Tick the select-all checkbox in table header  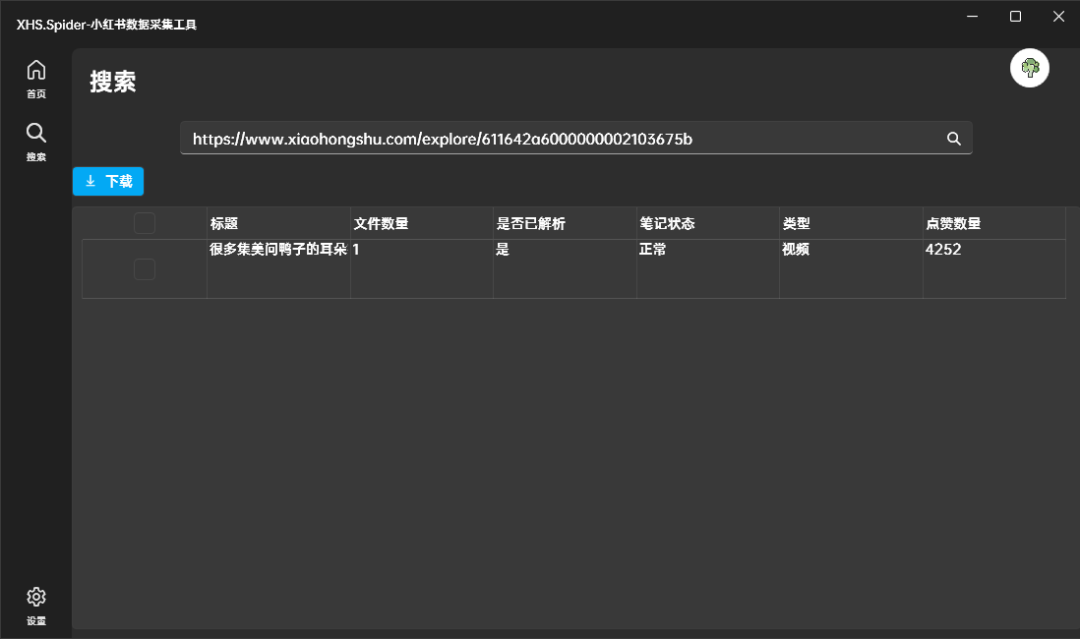coord(144,223)
